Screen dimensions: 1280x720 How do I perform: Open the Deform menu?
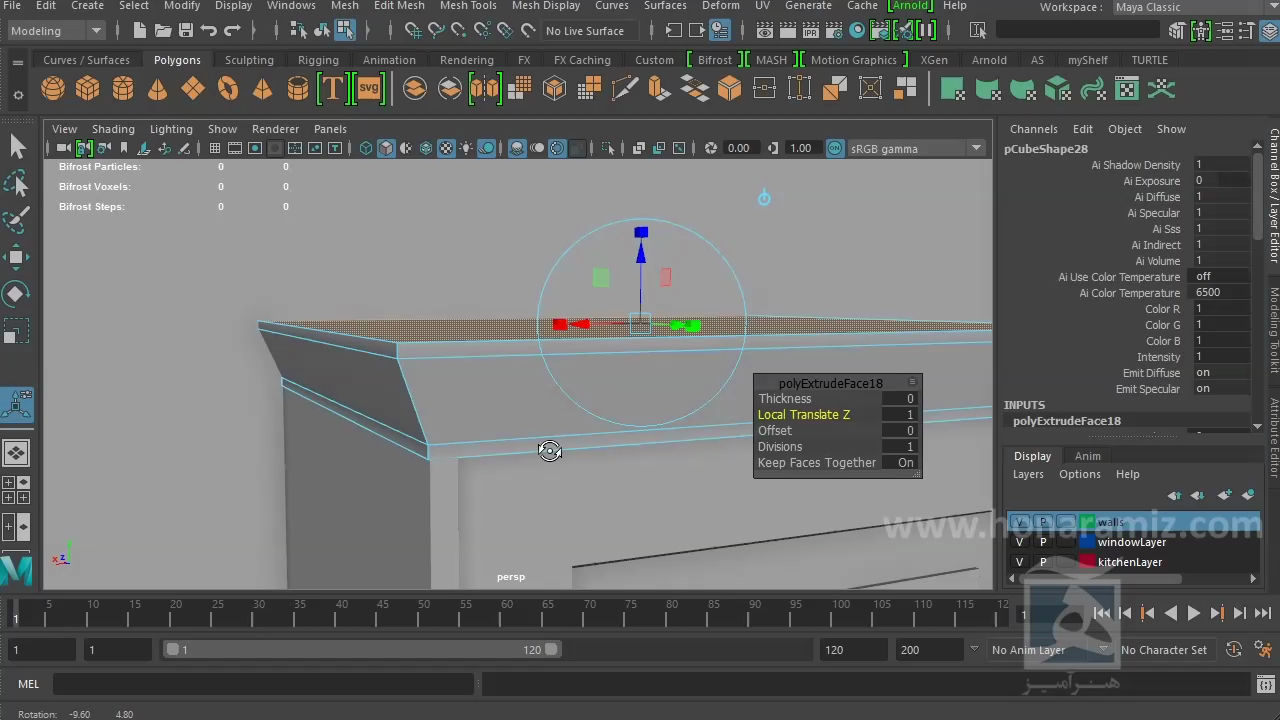[x=721, y=6]
